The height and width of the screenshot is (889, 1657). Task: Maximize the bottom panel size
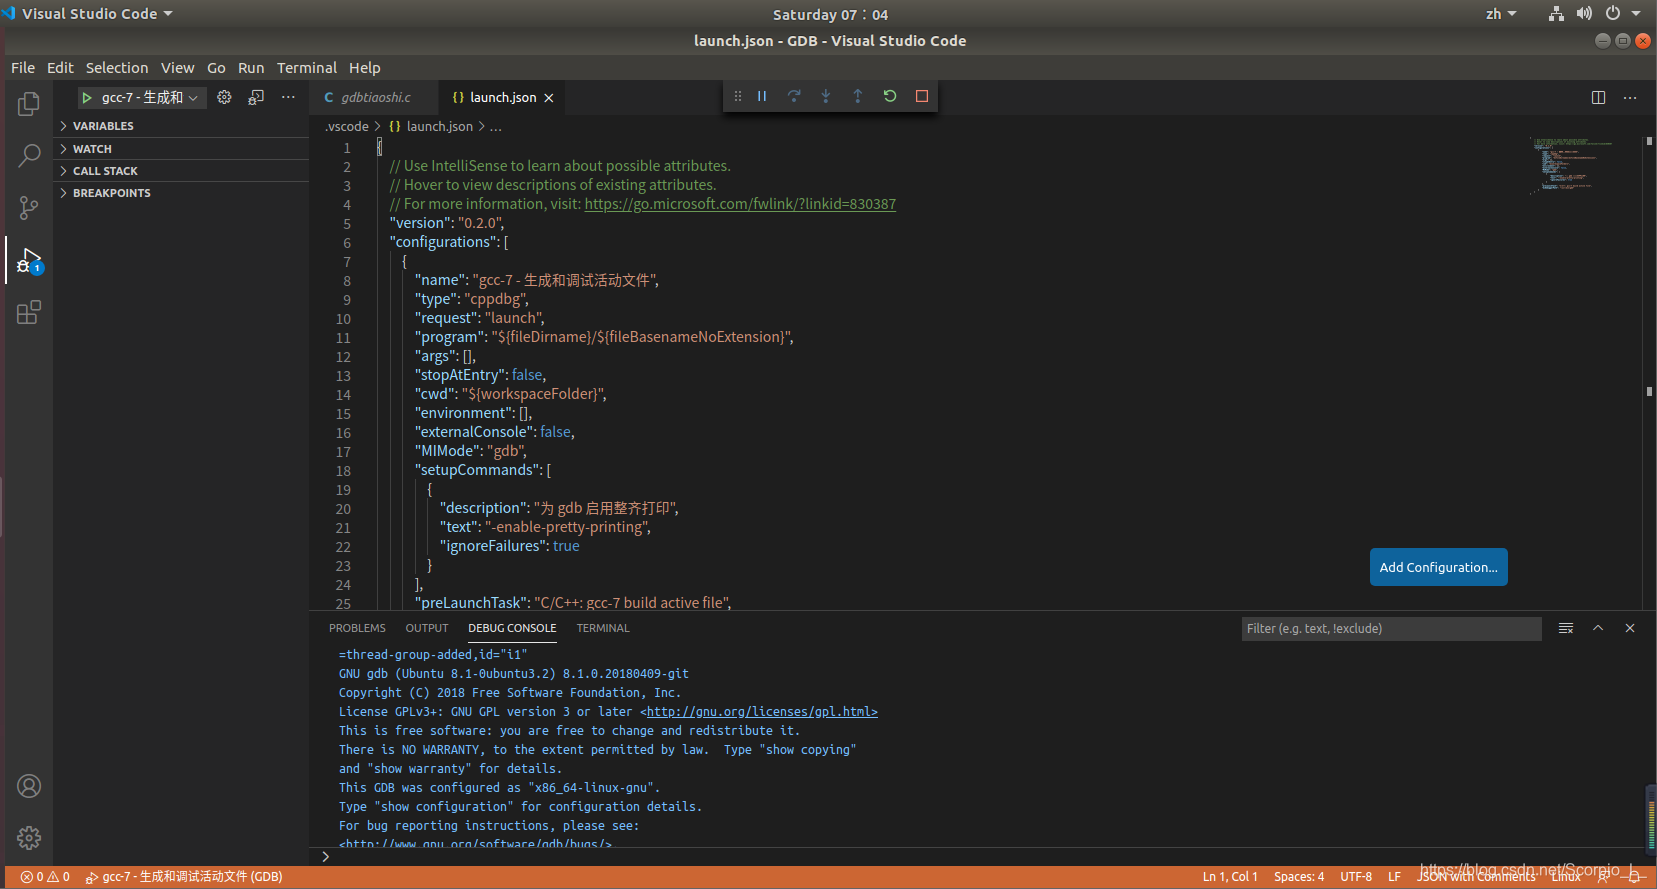[1598, 628]
